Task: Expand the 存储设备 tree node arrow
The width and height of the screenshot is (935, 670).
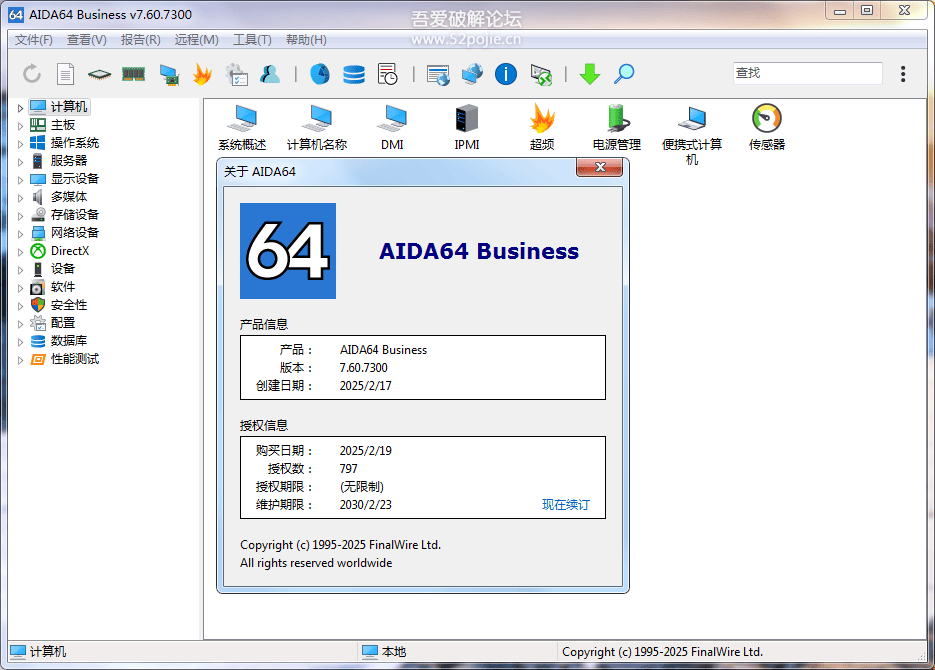Action: 20,216
